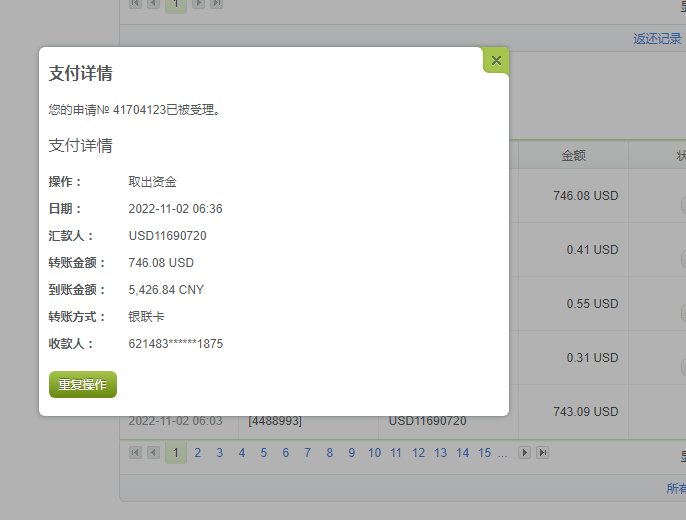Select page 1 in bottom pager
This screenshot has width=686, height=520.
[x=176, y=453]
